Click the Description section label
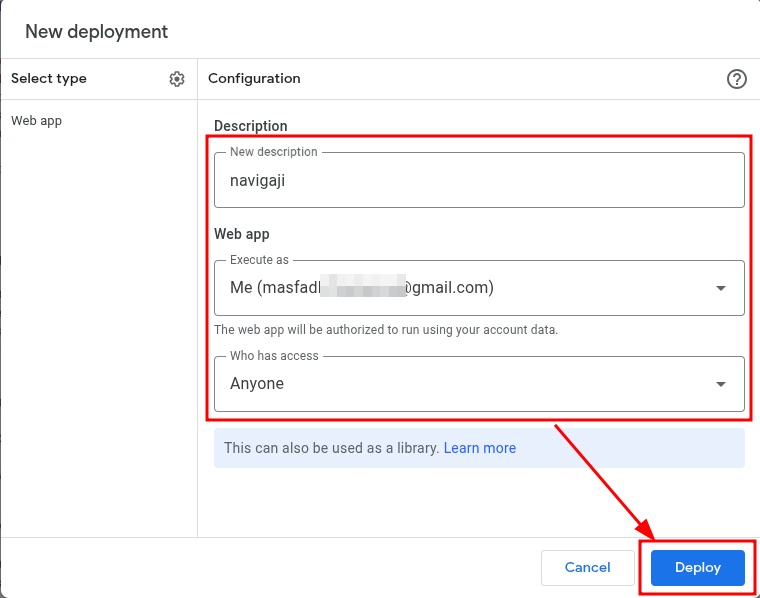Viewport: 760px width, 598px height. tap(251, 126)
